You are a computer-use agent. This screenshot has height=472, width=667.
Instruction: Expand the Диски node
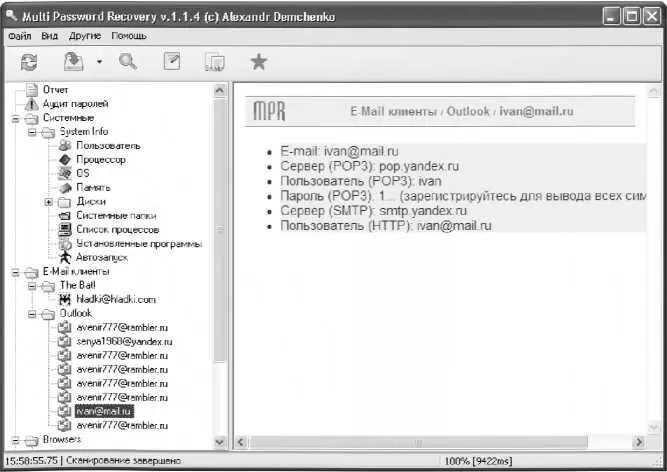click(x=48, y=202)
